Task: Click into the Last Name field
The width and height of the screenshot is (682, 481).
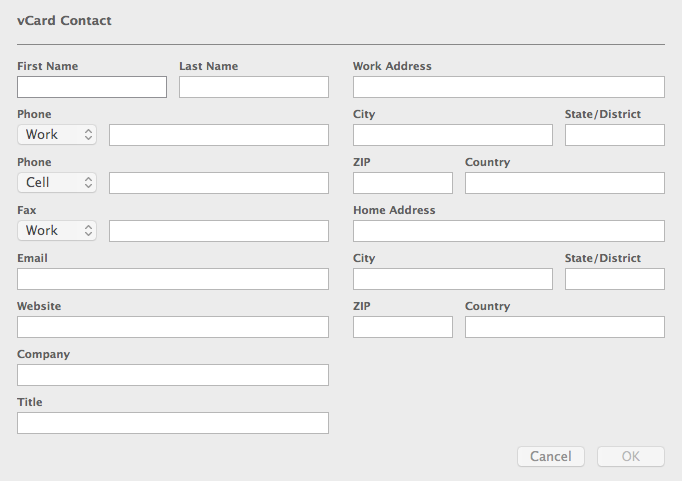Action: coord(254,87)
